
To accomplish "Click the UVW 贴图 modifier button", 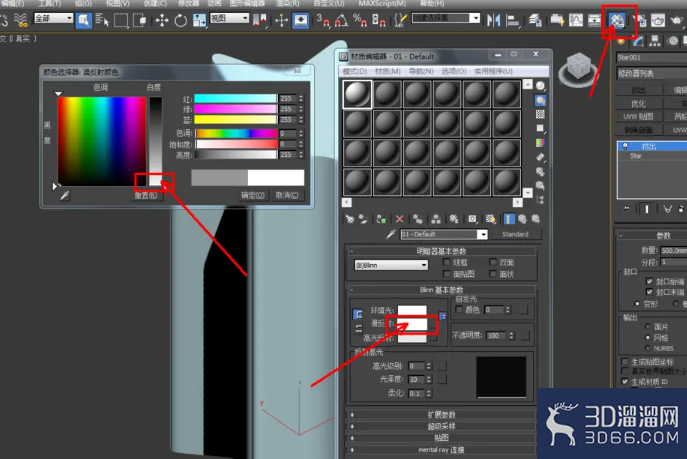I will (x=638, y=117).
